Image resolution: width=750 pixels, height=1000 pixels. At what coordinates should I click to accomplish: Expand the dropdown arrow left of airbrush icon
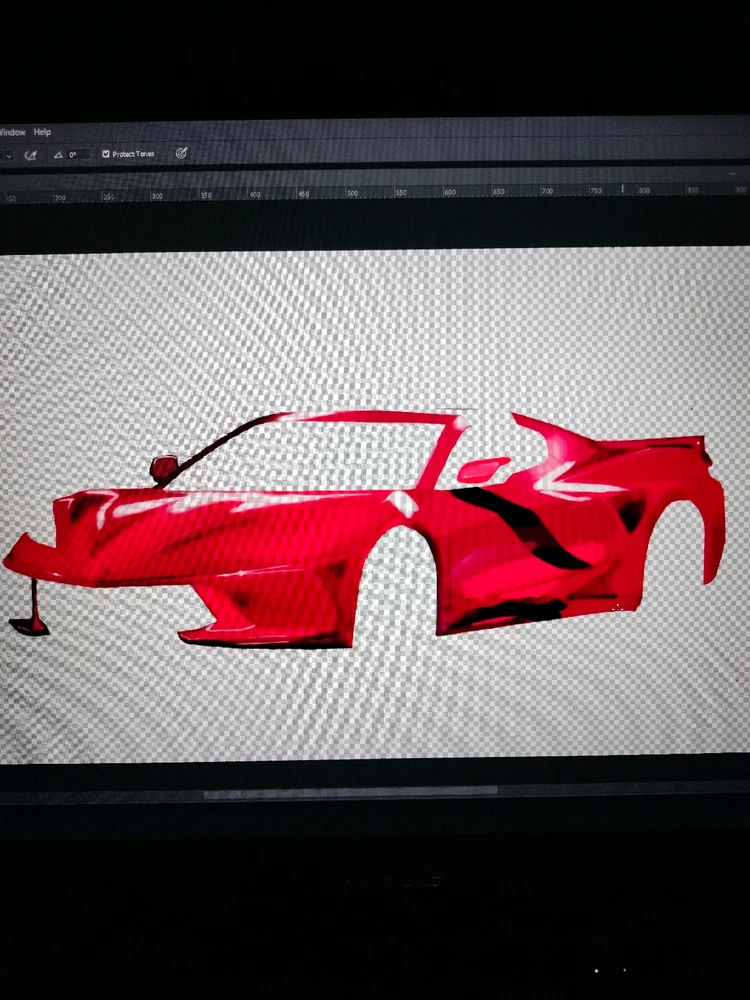pyautogui.click(x=7, y=155)
